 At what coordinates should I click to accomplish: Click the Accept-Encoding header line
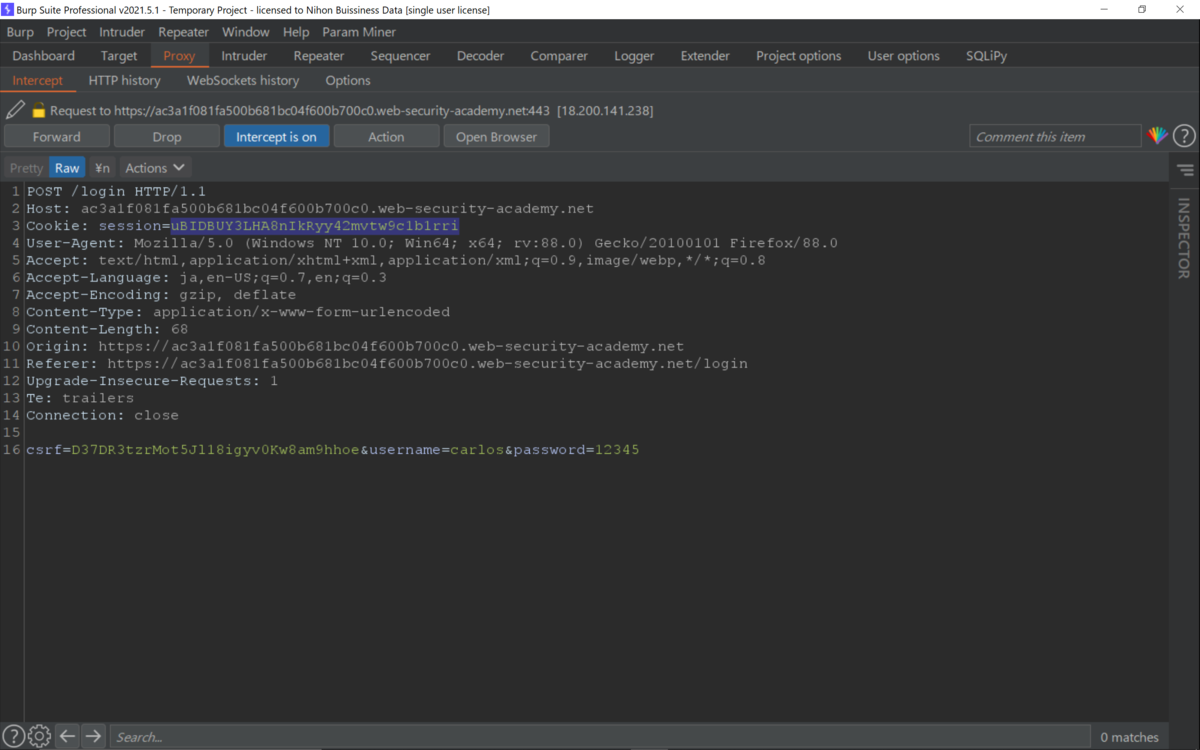(161, 295)
